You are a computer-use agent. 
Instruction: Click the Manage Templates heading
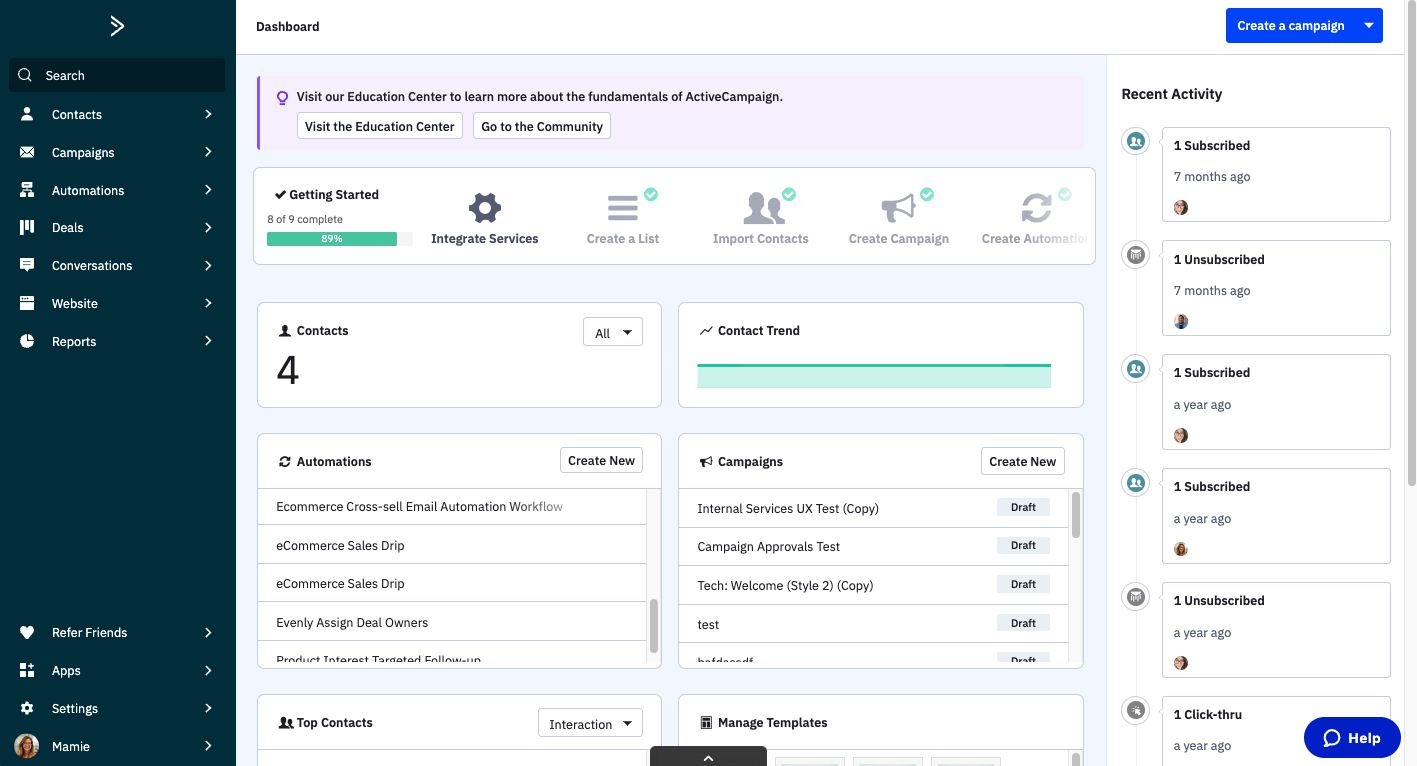point(772,722)
